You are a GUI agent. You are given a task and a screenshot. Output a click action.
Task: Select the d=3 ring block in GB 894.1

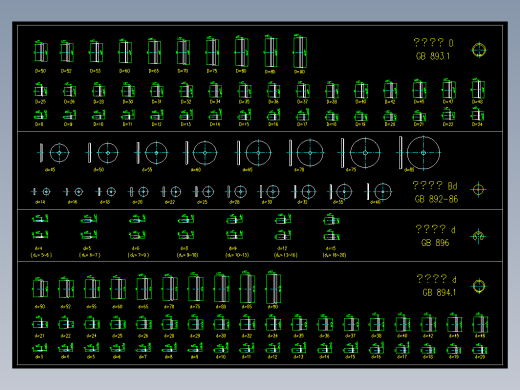[40, 348]
